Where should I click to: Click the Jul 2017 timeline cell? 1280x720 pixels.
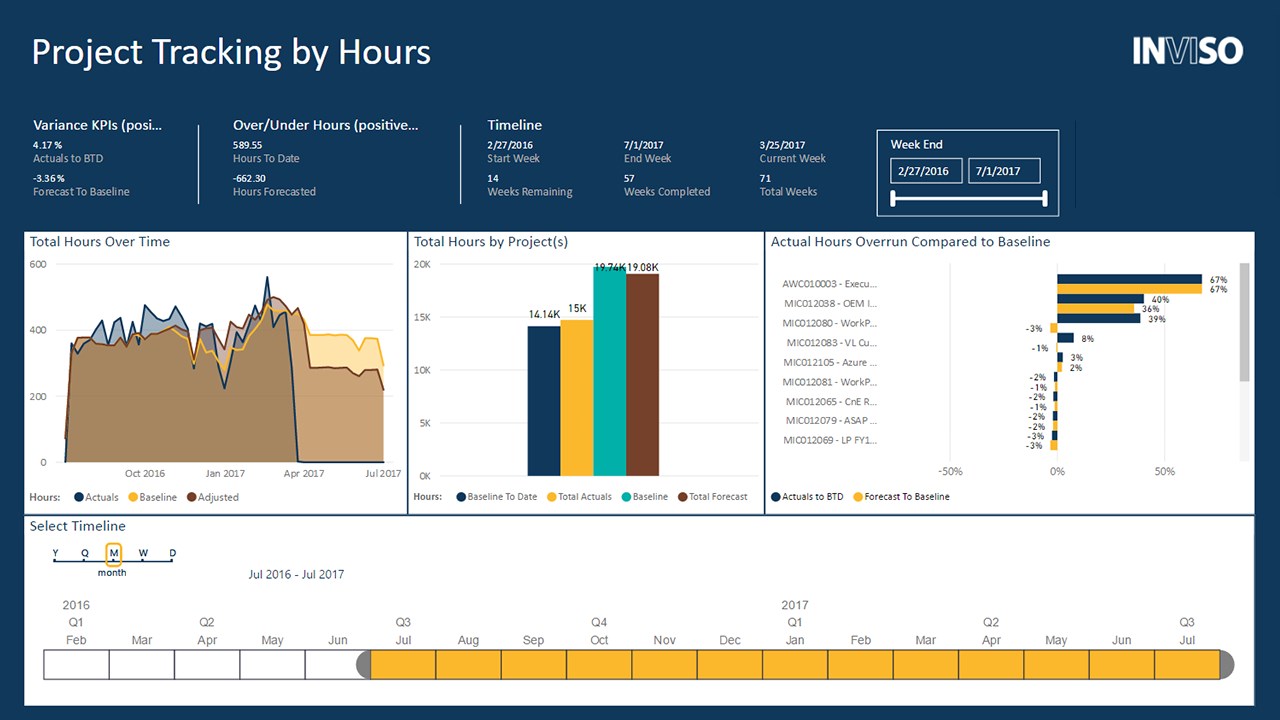pos(1187,664)
